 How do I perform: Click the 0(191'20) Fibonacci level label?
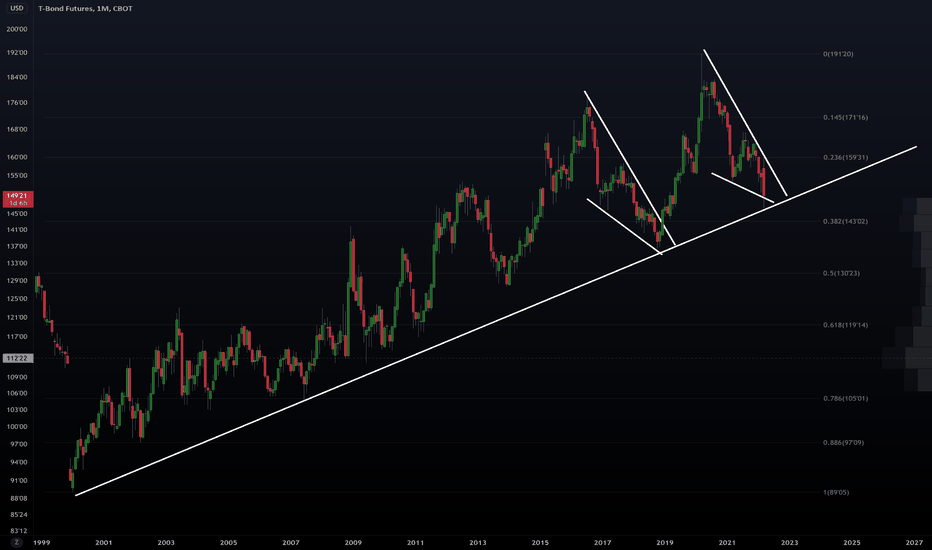[x=838, y=54]
